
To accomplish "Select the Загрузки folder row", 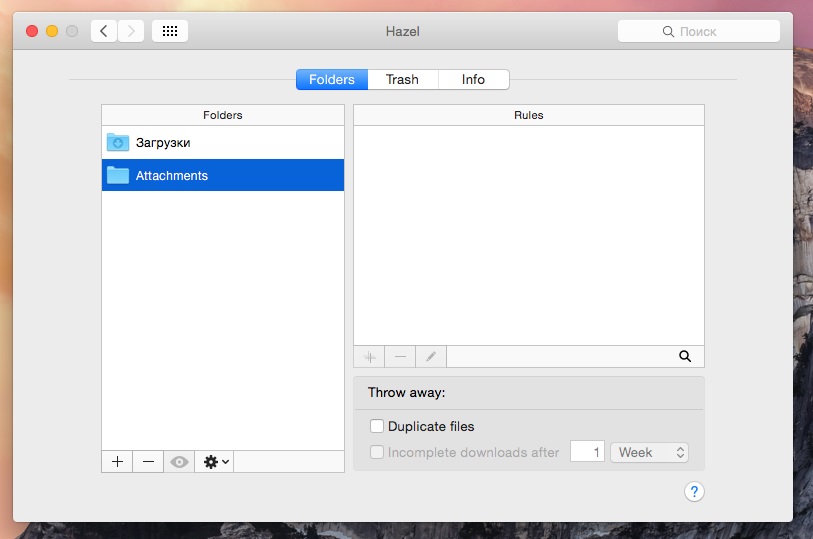I will [x=223, y=143].
